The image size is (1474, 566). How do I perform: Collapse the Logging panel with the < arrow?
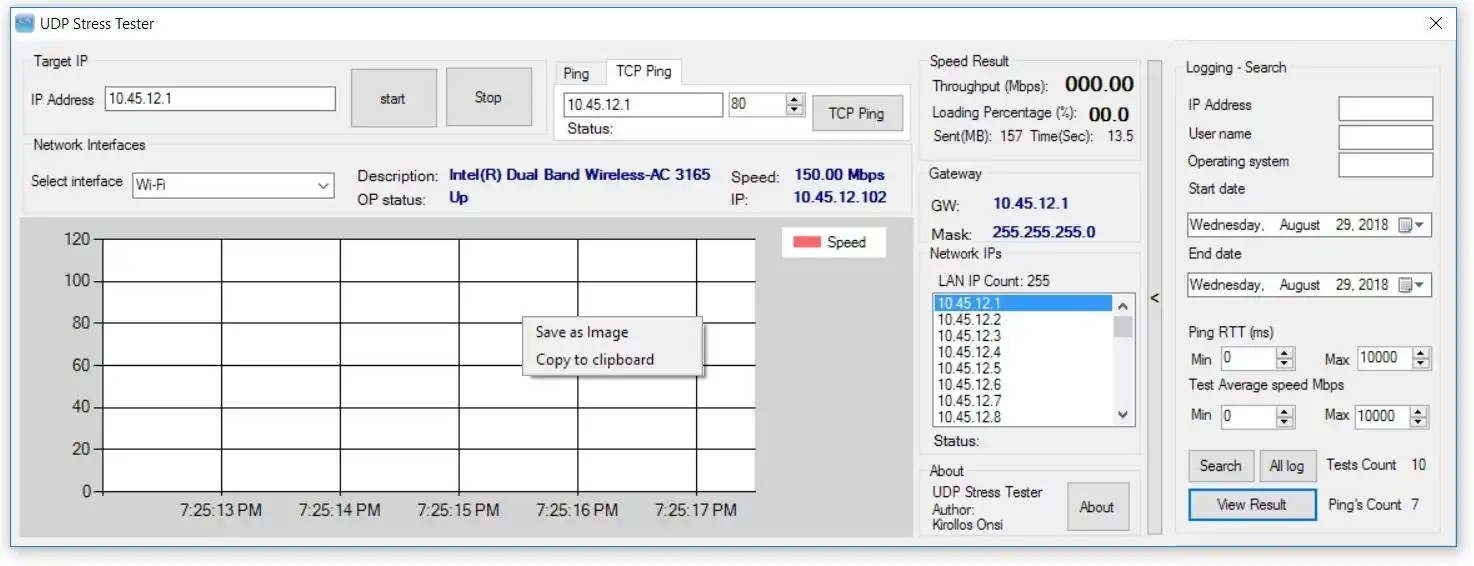(x=1155, y=298)
